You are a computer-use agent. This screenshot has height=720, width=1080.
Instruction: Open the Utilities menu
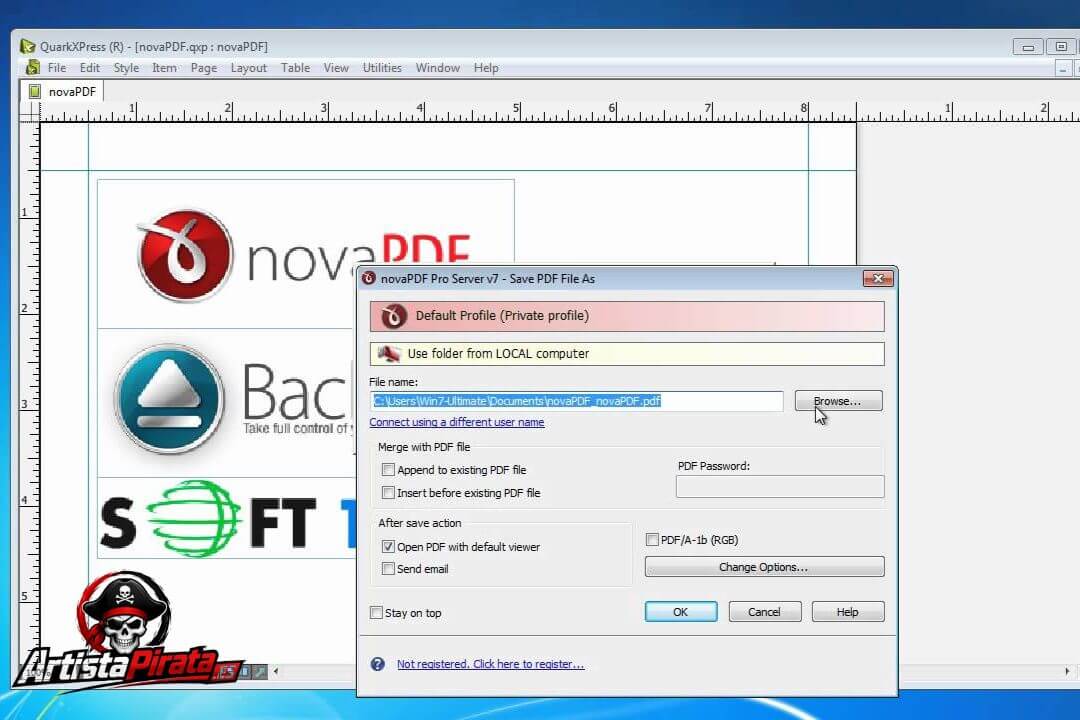(382, 68)
